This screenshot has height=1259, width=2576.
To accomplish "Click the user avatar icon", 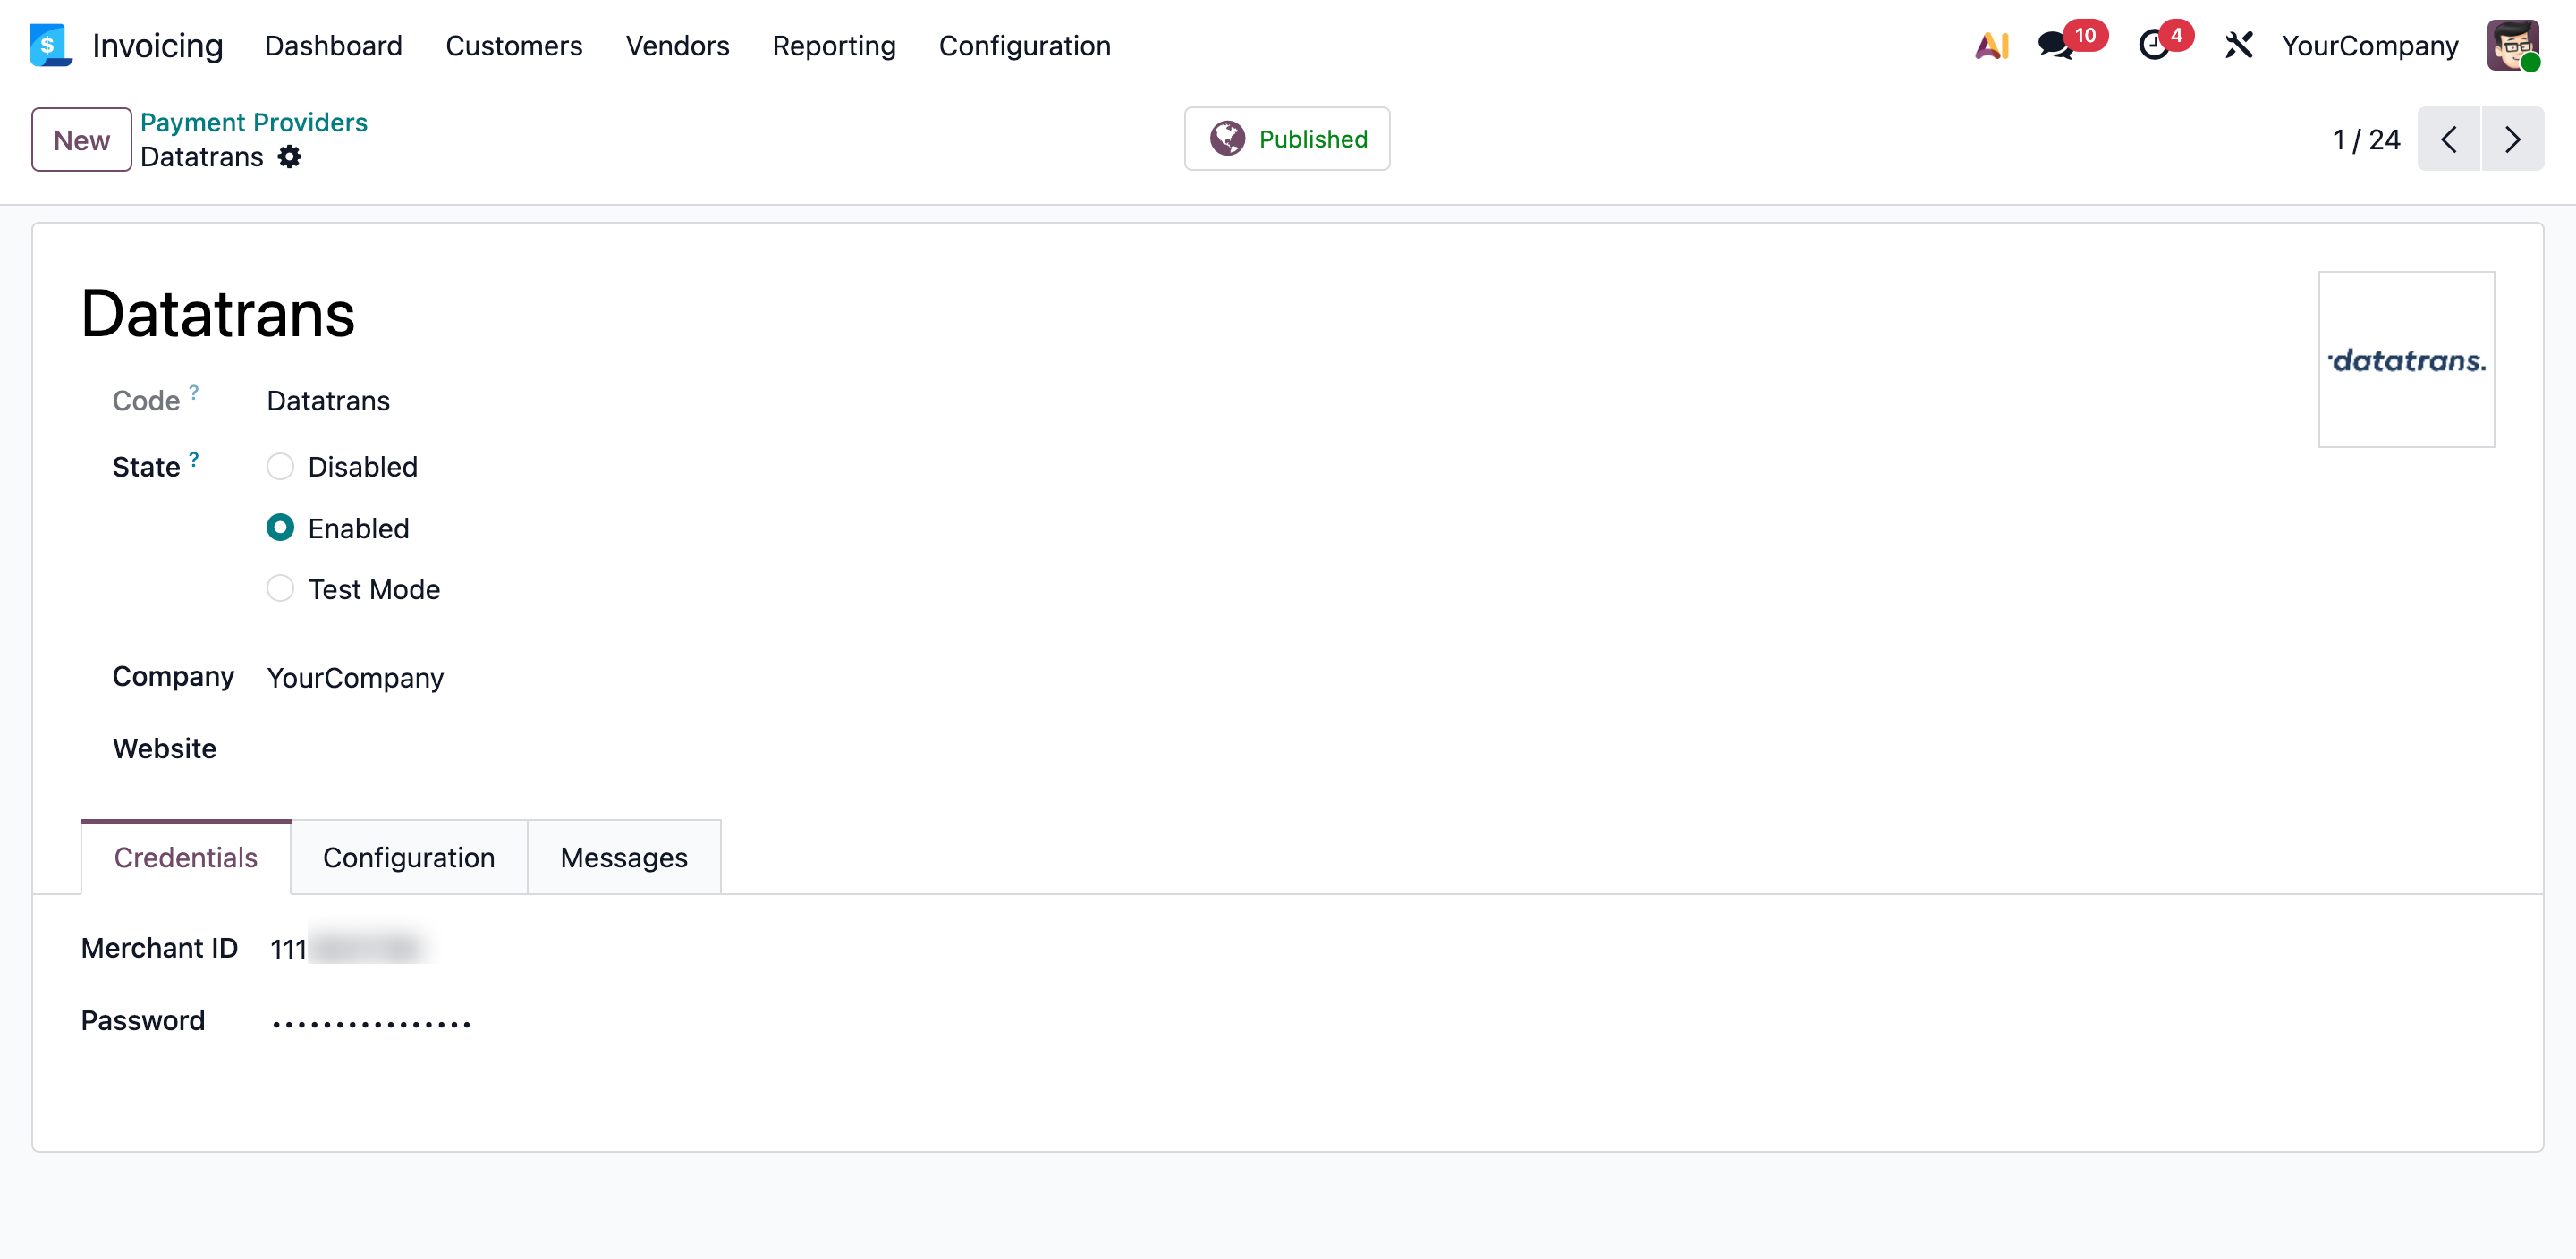I will point(2513,45).
